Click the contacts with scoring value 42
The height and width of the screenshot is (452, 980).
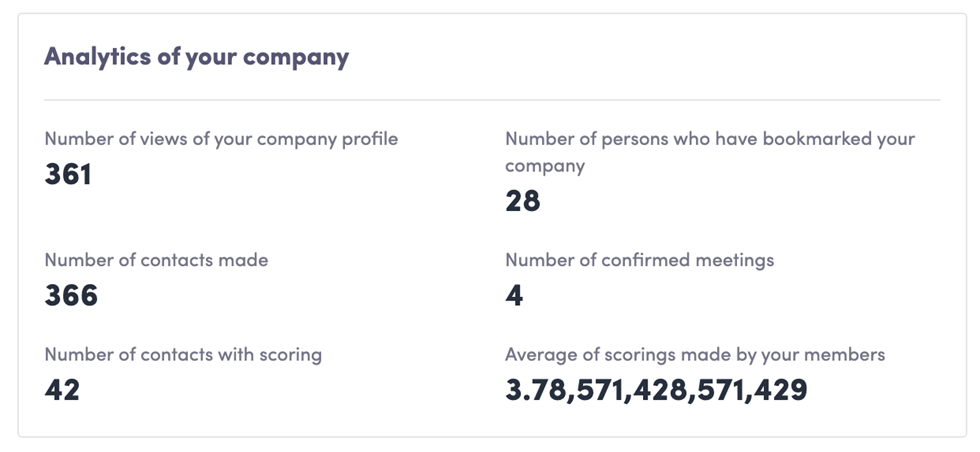point(62,390)
